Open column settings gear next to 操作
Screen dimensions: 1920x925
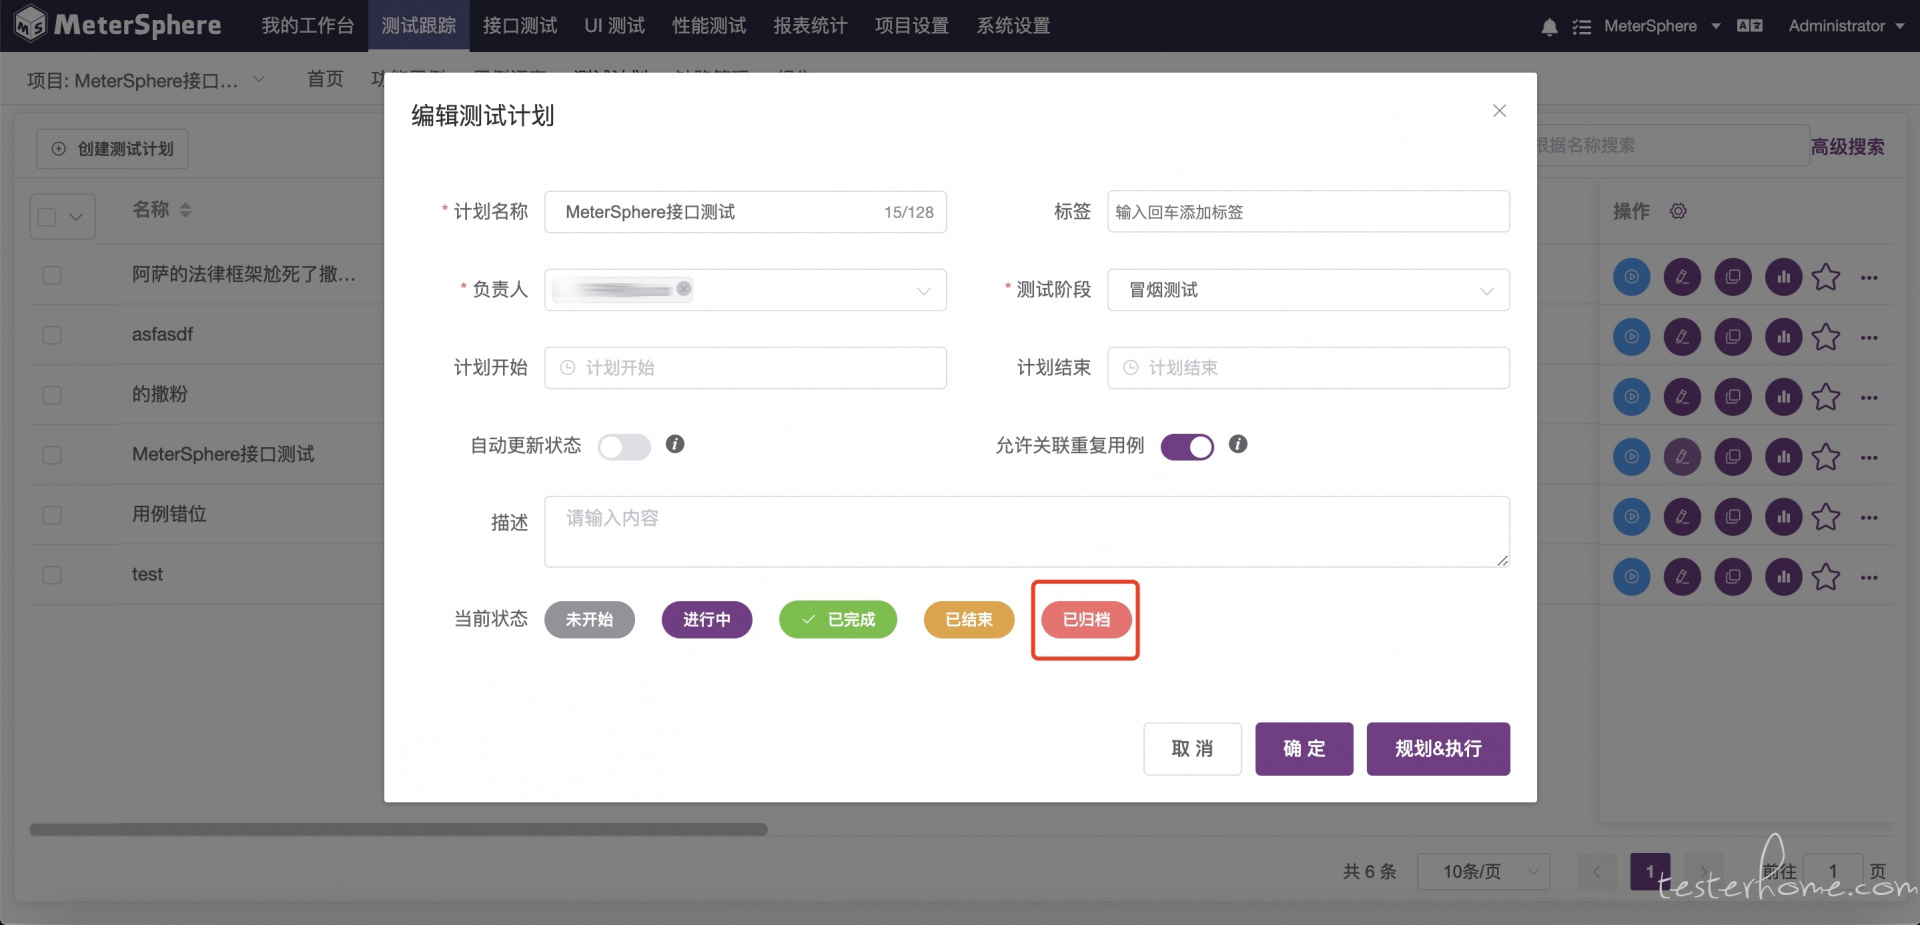pyautogui.click(x=1678, y=211)
